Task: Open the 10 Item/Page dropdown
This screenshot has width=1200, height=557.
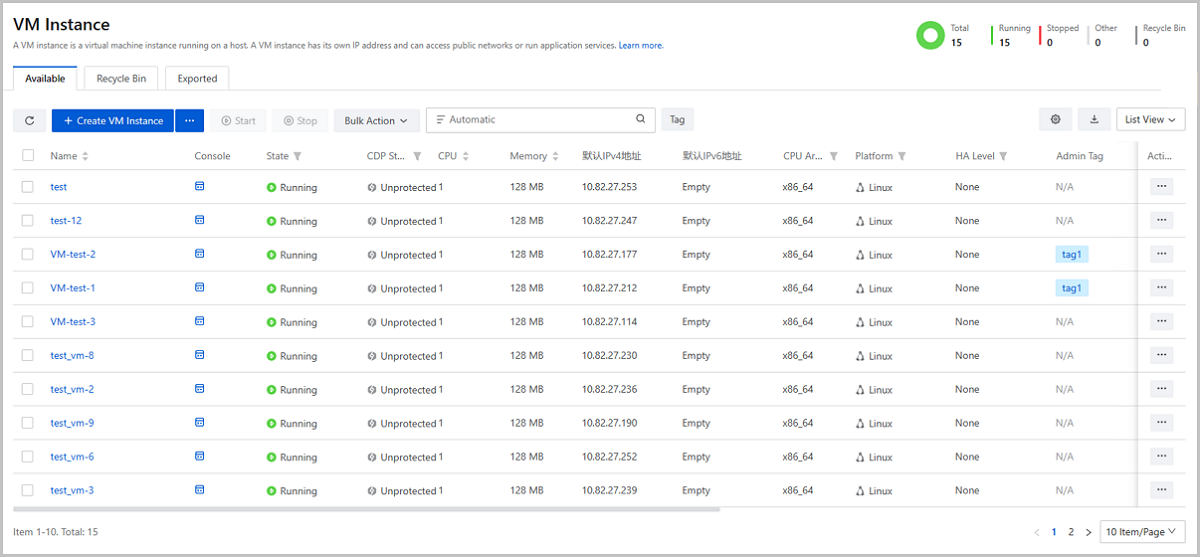Action: click(x=1142, y=532)
